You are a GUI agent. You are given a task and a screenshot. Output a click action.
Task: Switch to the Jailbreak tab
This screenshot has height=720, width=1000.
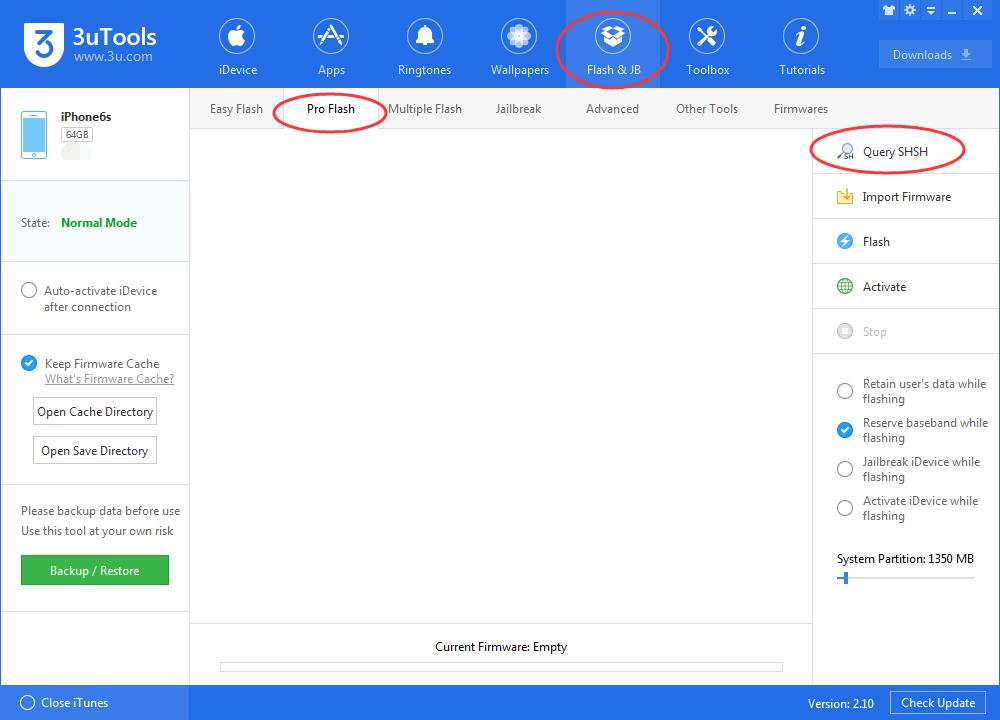pyautogui.click(x=518, y=109)
